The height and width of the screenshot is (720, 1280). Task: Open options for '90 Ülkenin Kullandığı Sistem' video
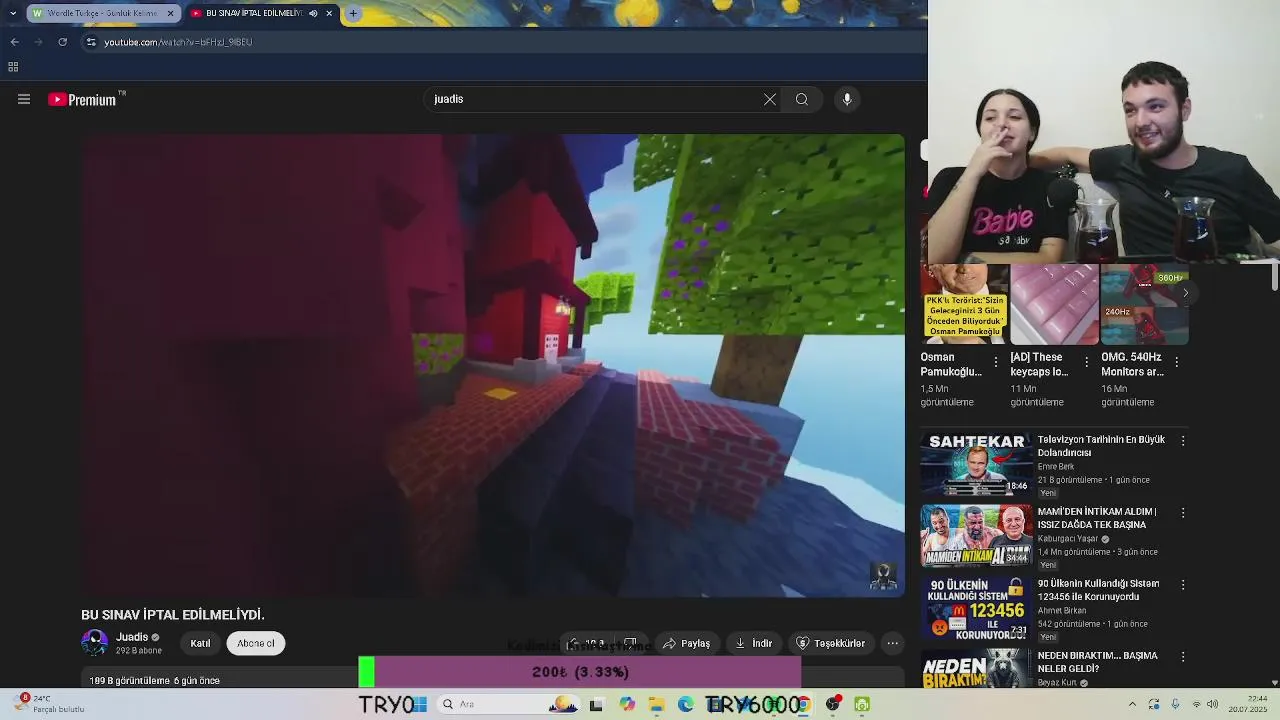click(x=1183, y=584)
